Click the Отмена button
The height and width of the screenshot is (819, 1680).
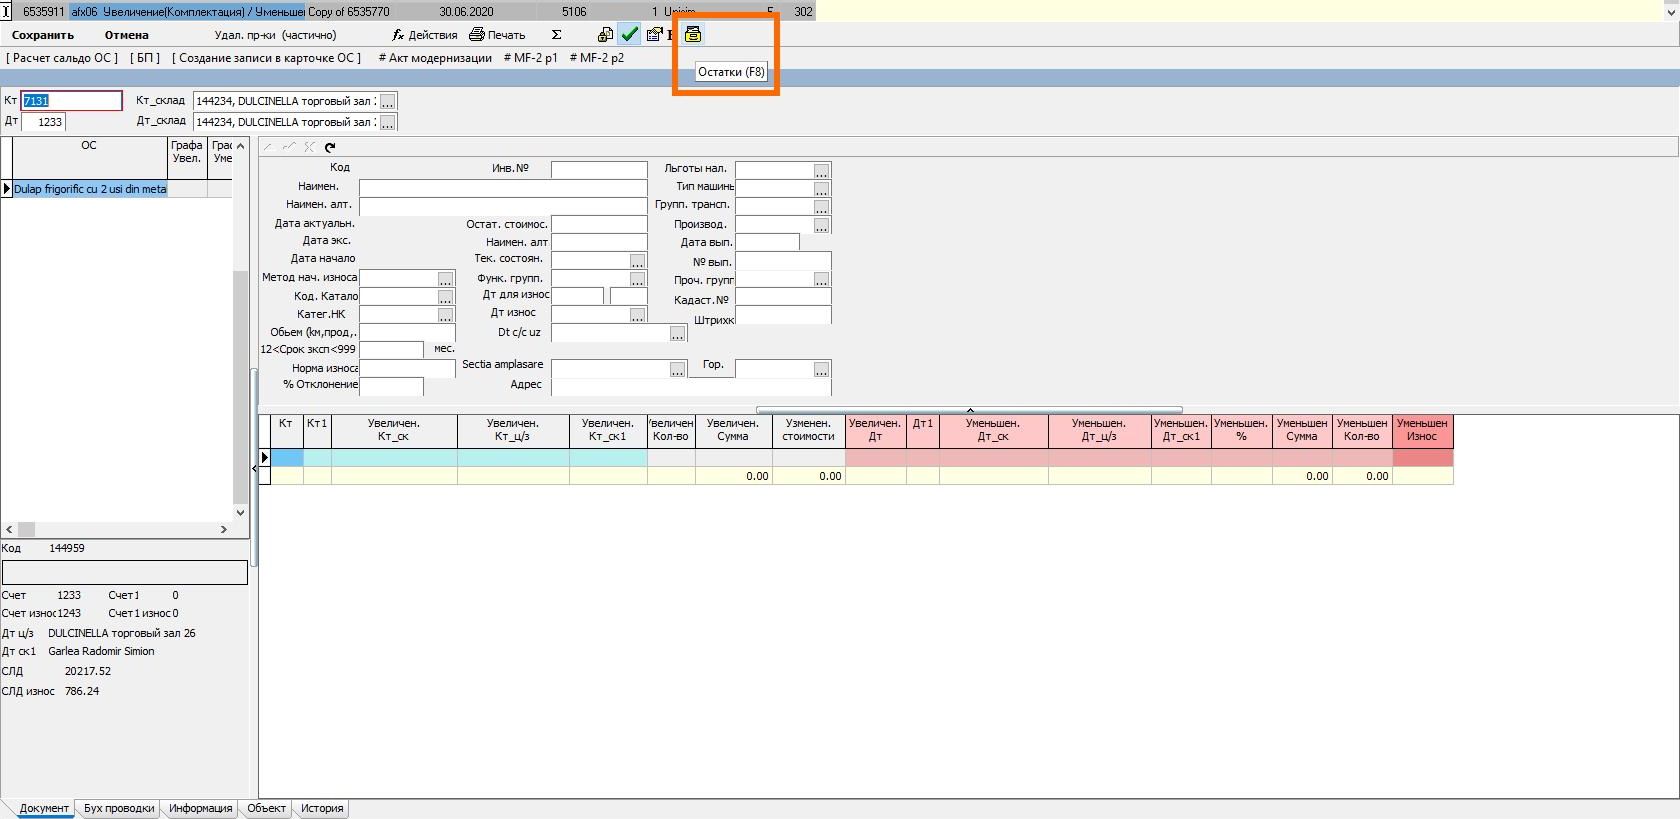tap(127, 35)
